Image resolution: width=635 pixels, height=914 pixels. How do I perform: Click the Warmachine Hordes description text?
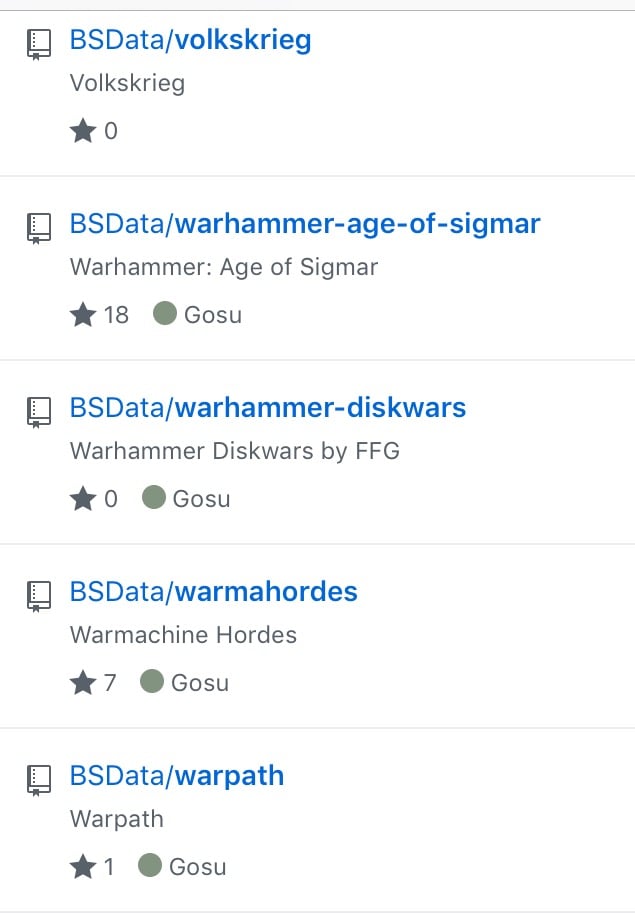pyautogui.click(x=183, y=635)
